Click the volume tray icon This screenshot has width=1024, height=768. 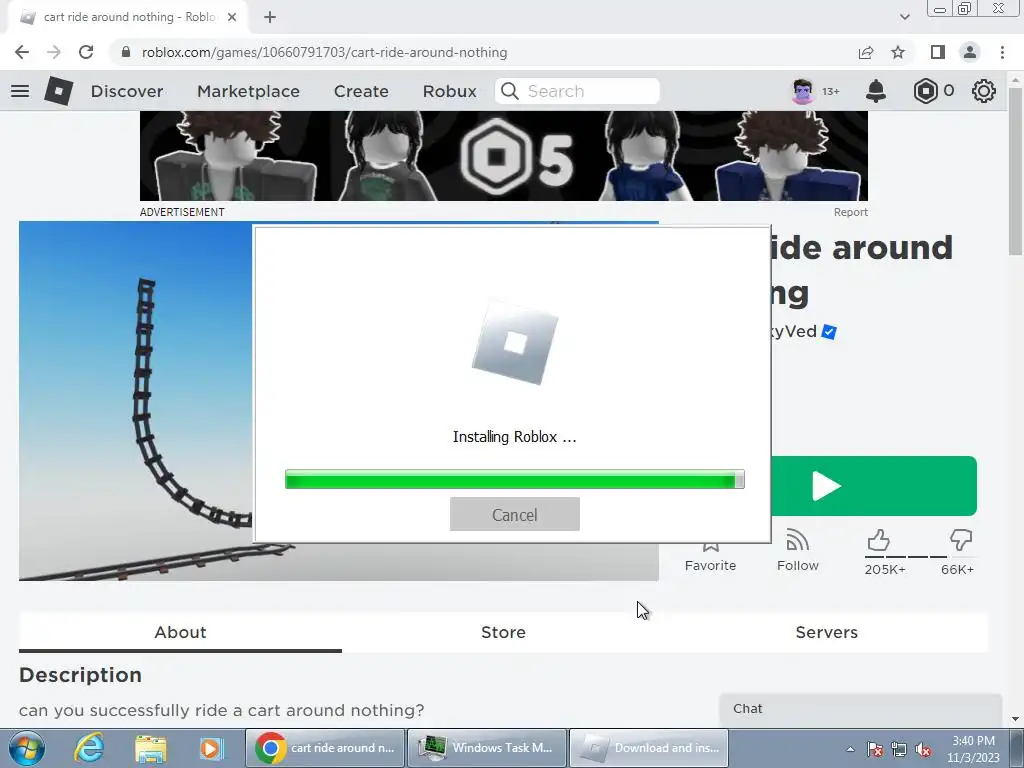coord(923,749)
